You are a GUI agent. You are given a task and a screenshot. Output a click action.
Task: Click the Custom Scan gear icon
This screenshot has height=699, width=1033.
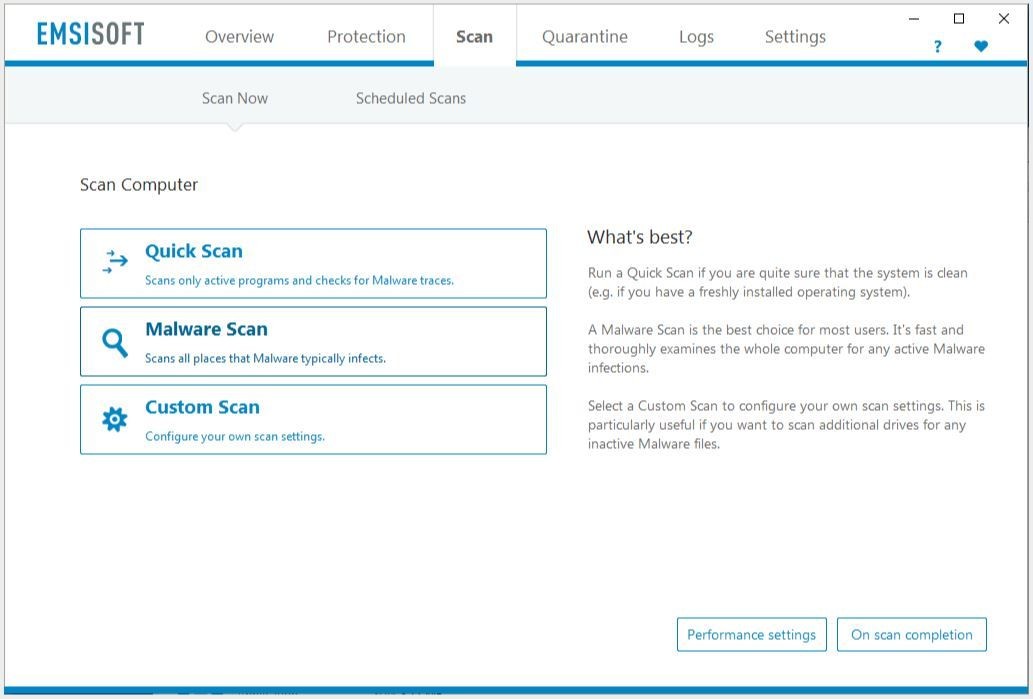pyautogui.click(x=115, y=420)
